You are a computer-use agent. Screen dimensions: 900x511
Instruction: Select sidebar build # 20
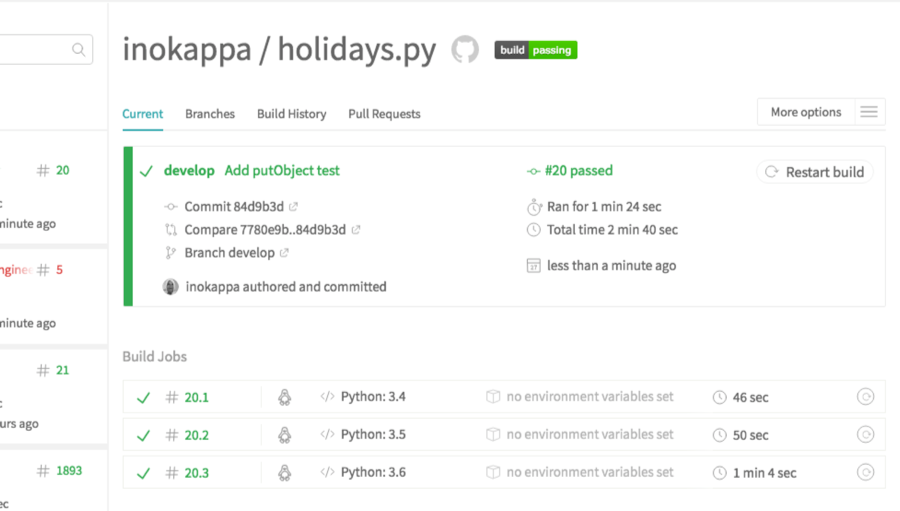(x=63, y=170)
